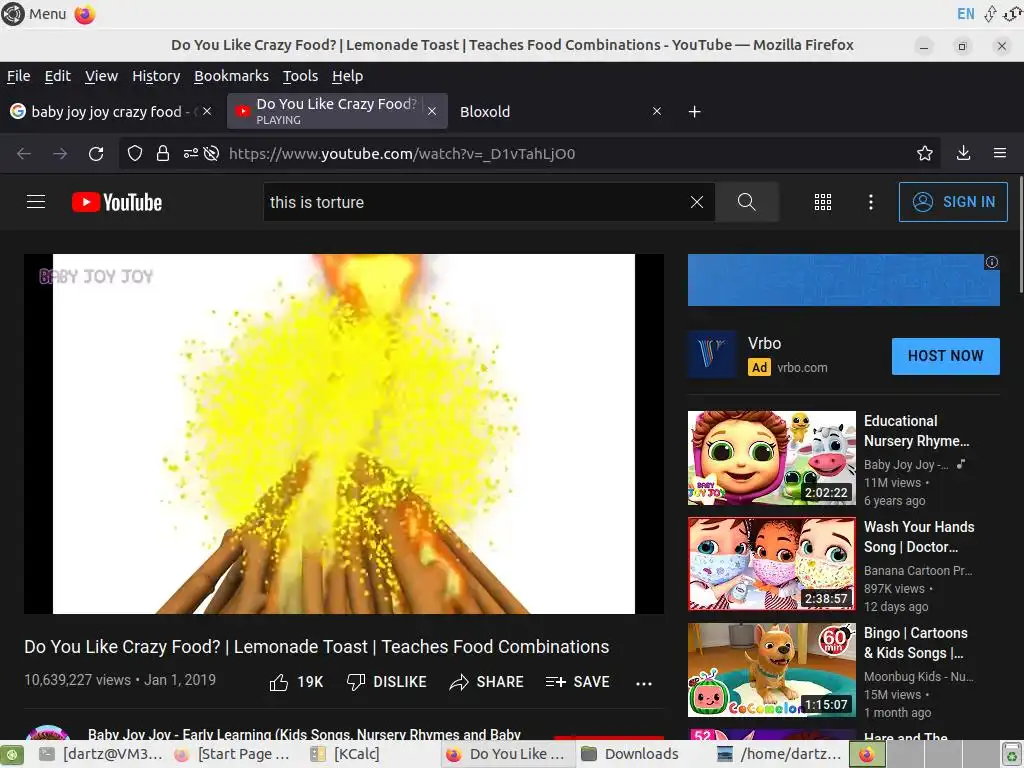The width and height of the screenshot is (1024, 768).
Task: Bookmark this page with the star
Action: (925, 153)
